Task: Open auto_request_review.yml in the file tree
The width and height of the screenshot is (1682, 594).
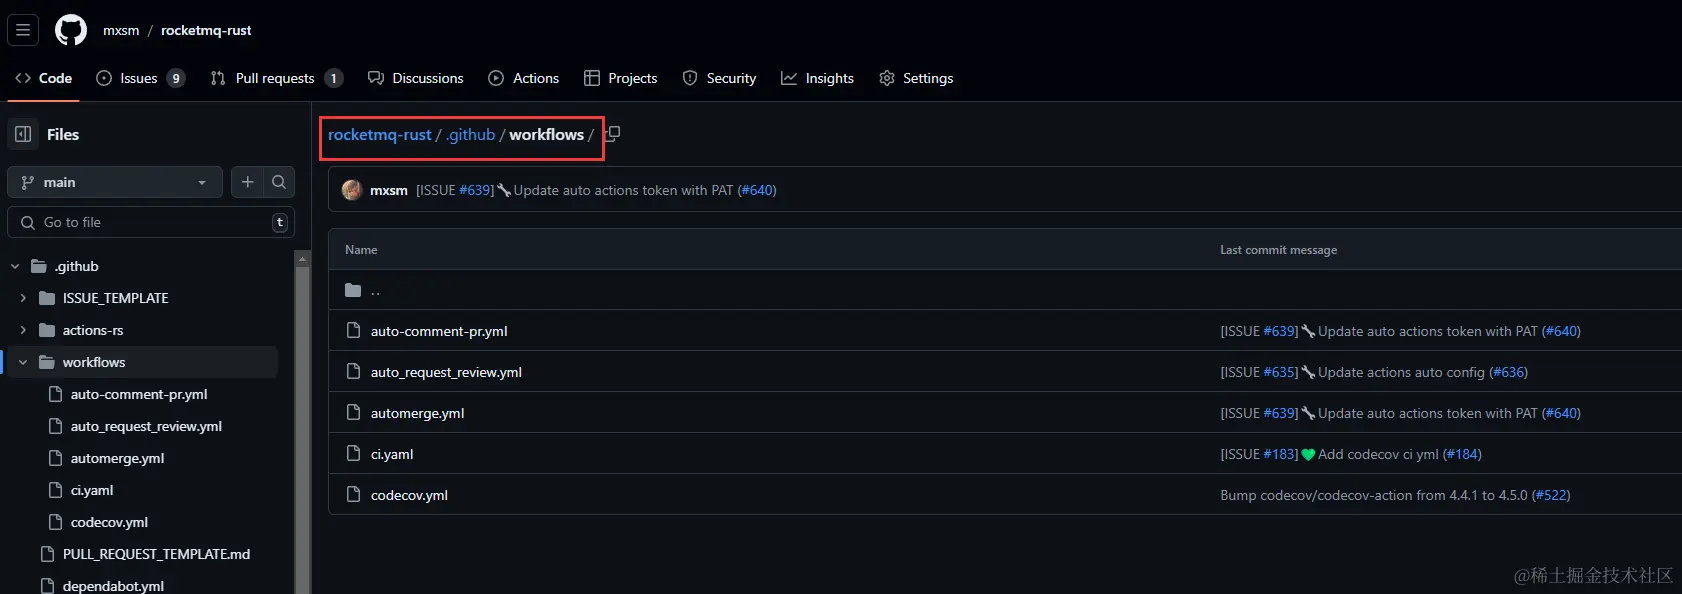Action: pos(146,426)
